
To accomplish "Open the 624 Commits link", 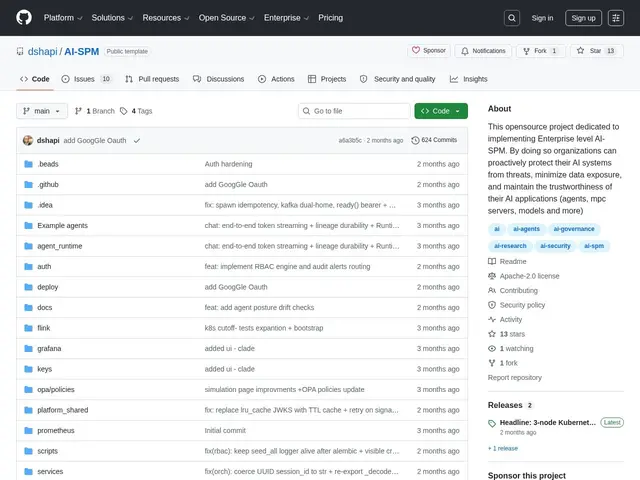I will point(434,140).
